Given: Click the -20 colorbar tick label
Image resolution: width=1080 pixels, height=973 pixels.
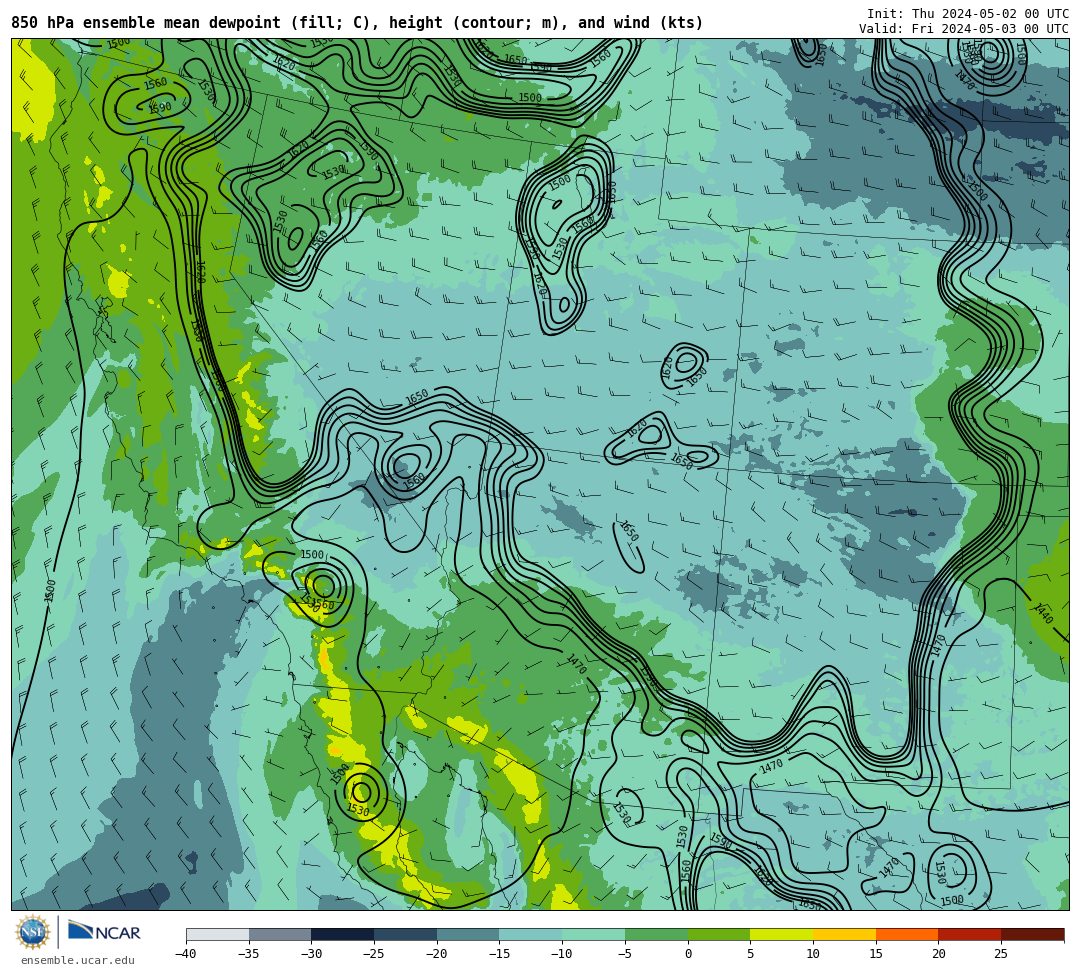Looking at the screenshot, I should point(437,954).
